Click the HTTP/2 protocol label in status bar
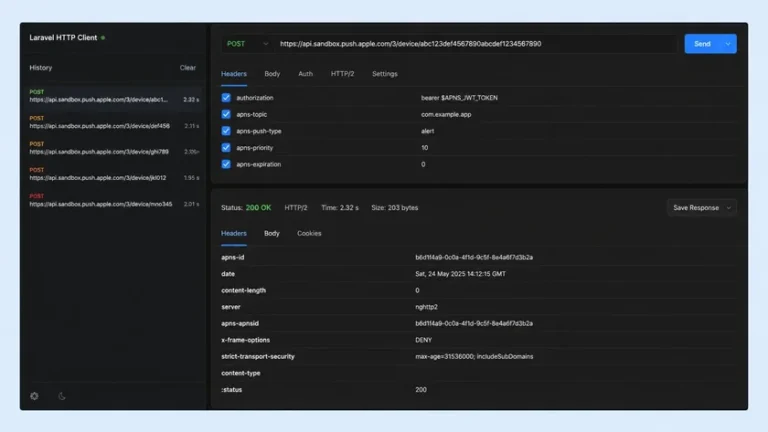The width and height of the screenshot is (768, 432). pyautogui.click(x=296, y=208)
